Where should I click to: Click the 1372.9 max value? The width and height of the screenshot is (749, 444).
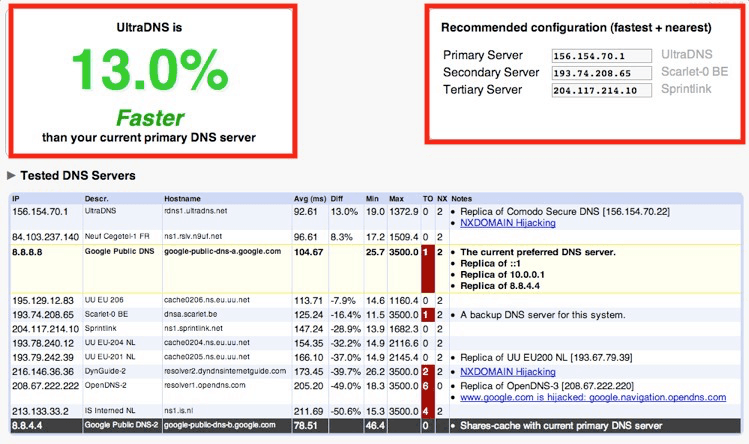[x=404, y=211]
